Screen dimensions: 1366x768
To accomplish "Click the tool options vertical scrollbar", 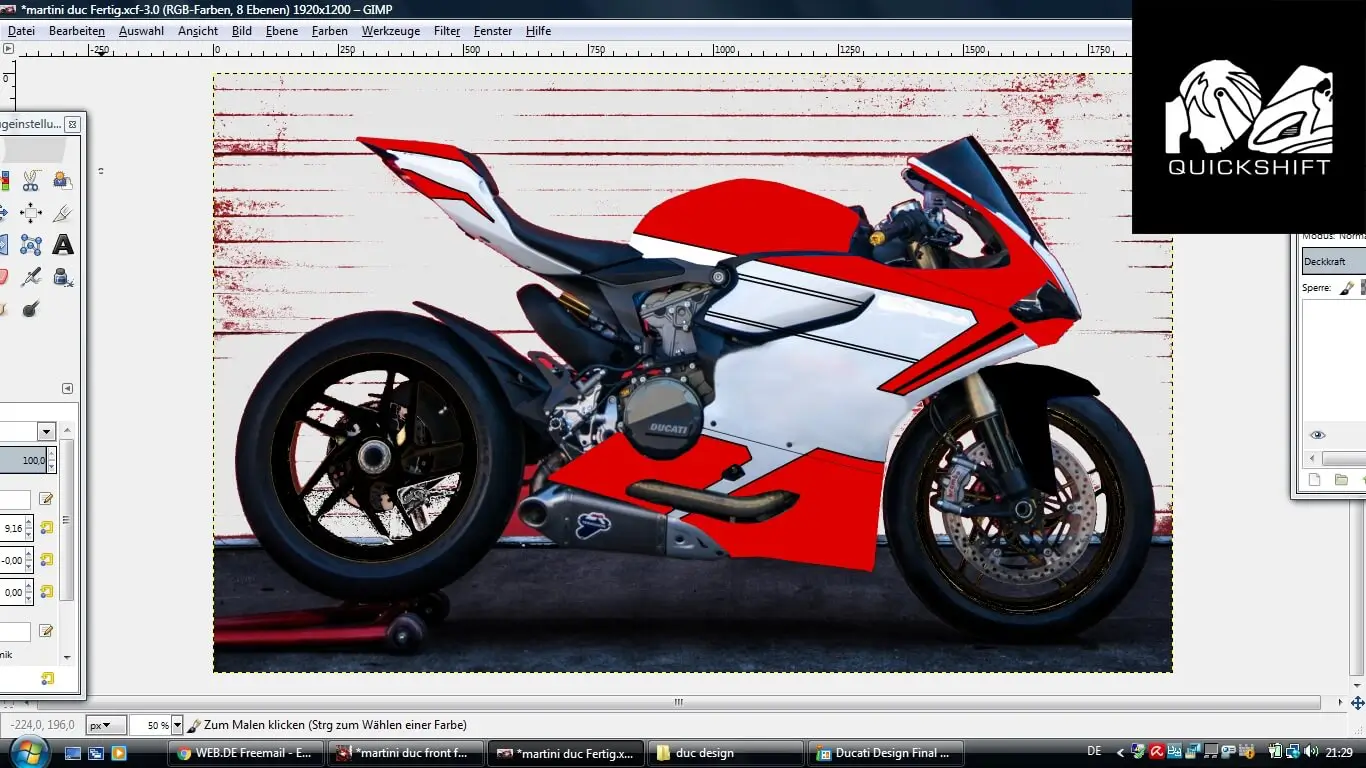I will point(67,520).
